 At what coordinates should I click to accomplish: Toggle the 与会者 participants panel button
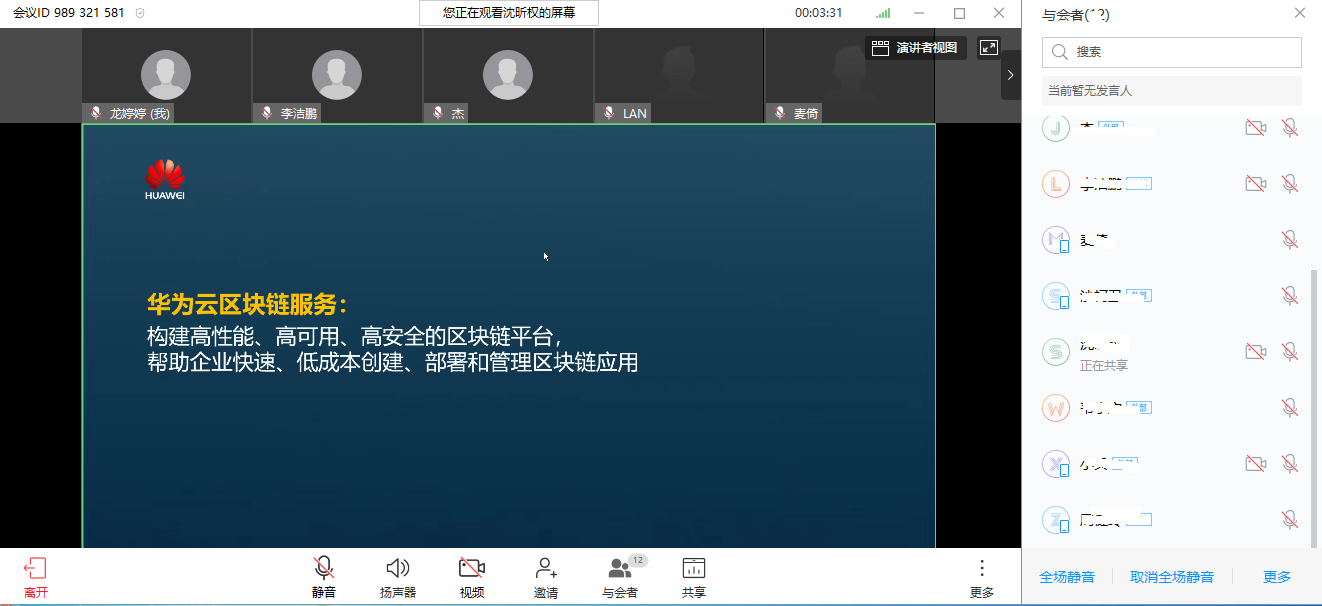click(620, 569)
